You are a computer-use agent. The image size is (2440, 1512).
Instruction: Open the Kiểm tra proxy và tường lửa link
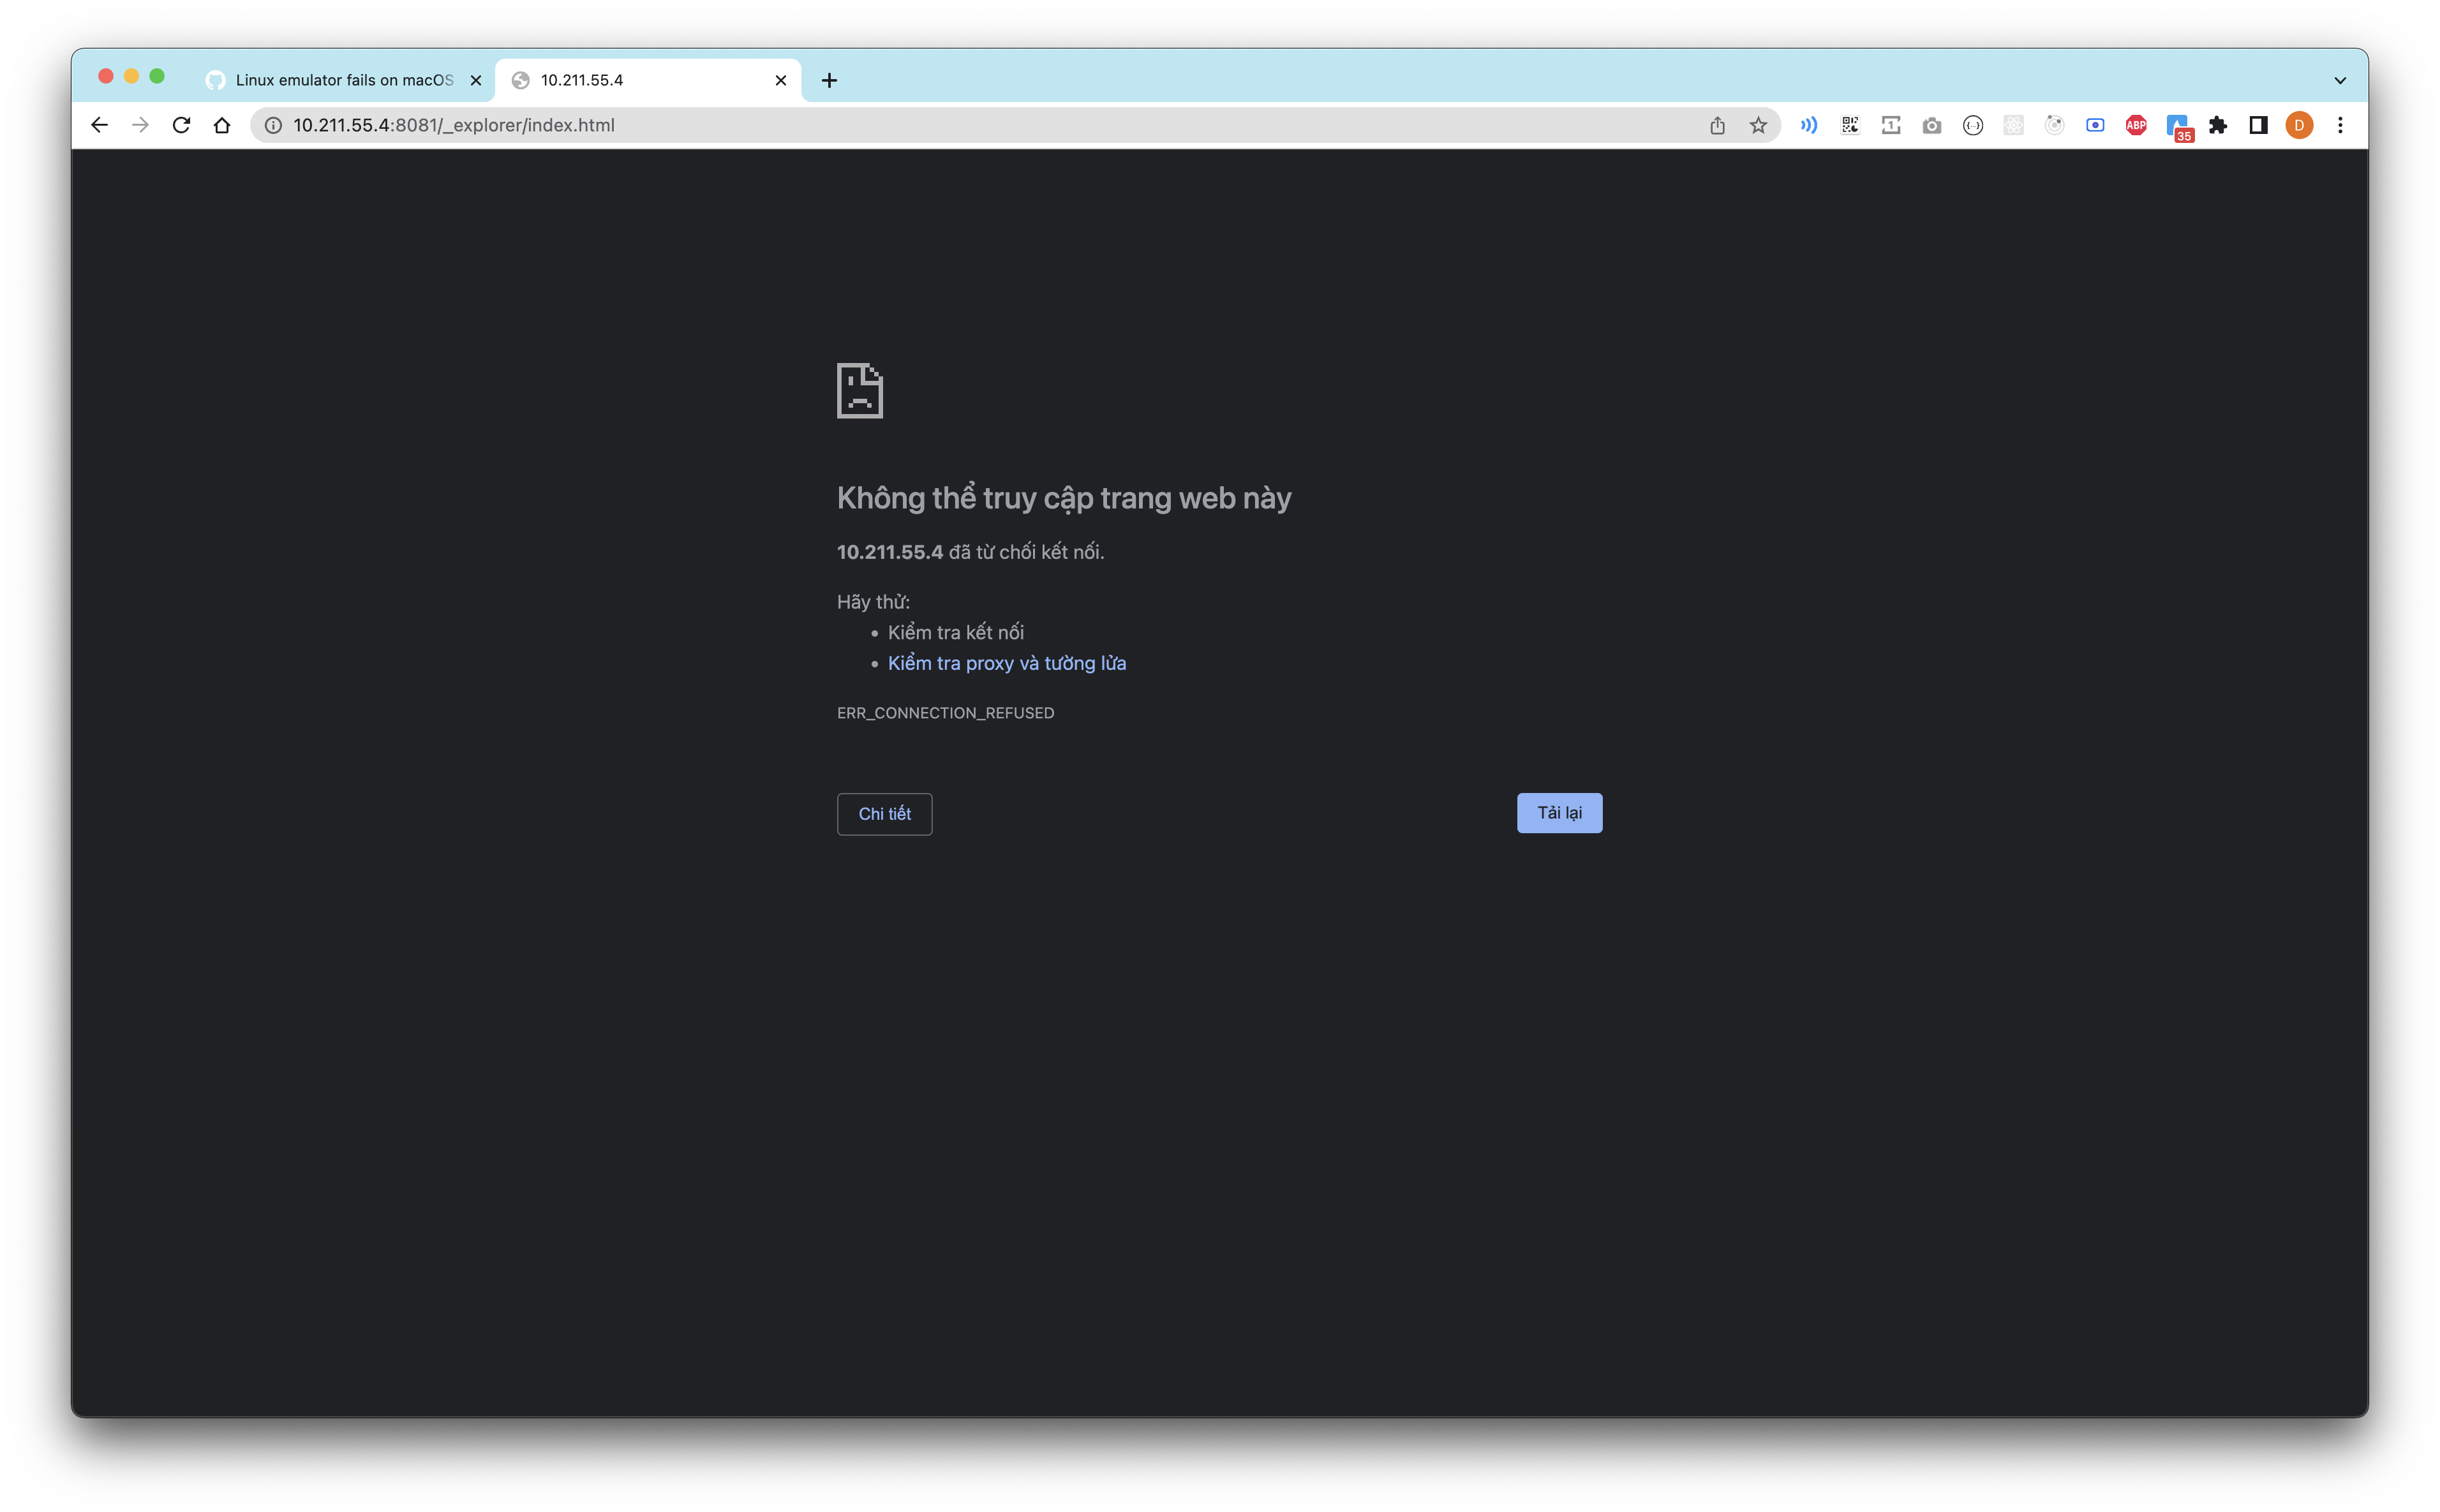pos(1006,663)
